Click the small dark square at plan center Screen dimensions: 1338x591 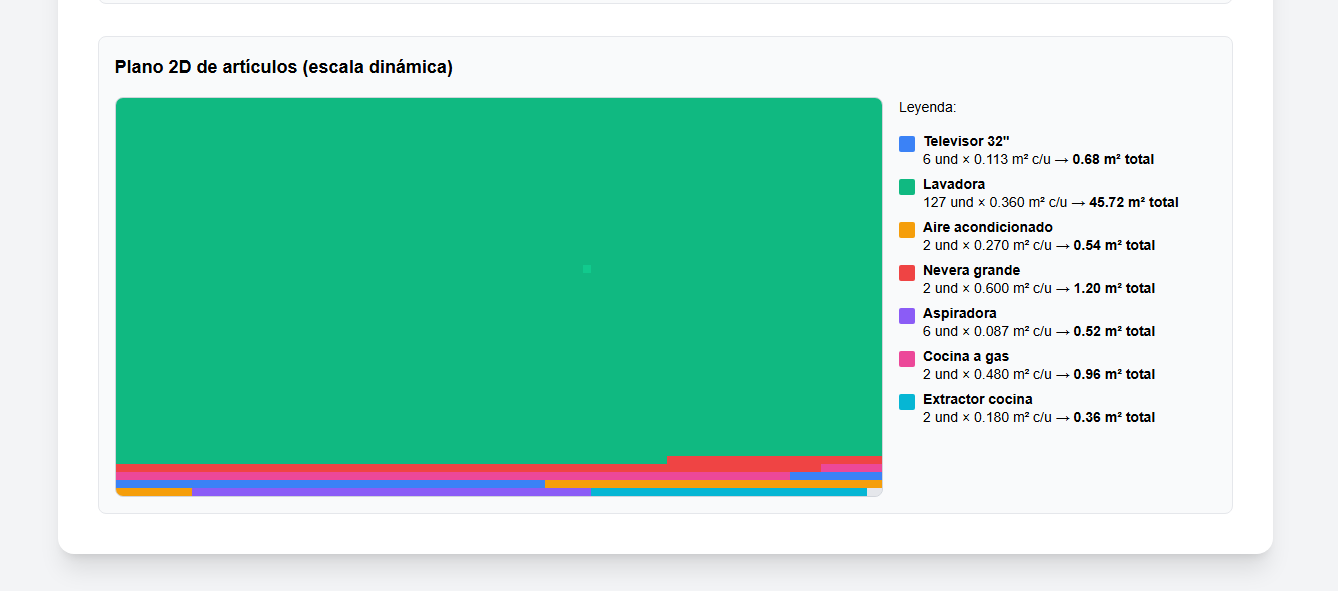click(587, 269)
